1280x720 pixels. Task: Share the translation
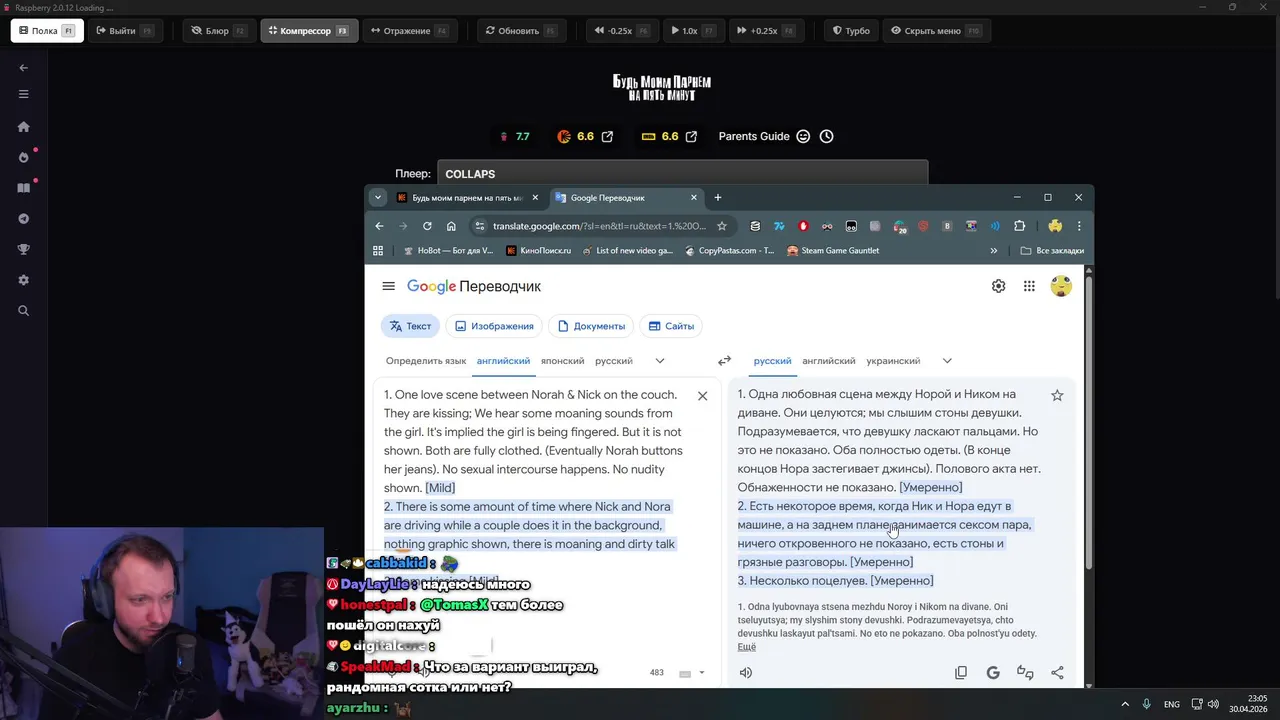pos(1057,673)
